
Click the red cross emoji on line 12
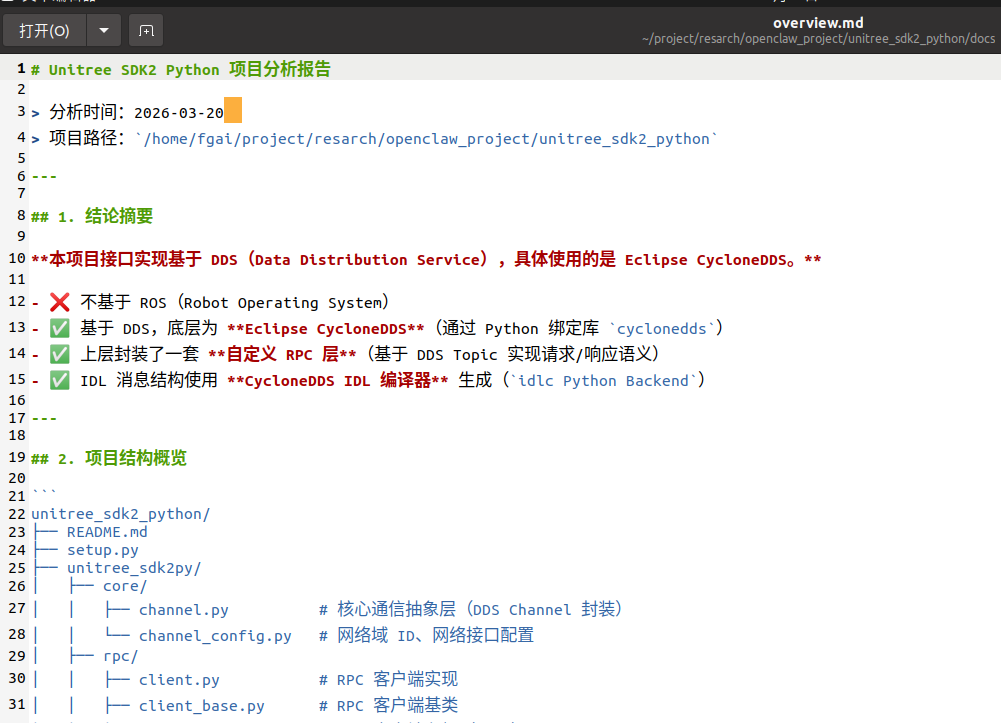59,302
